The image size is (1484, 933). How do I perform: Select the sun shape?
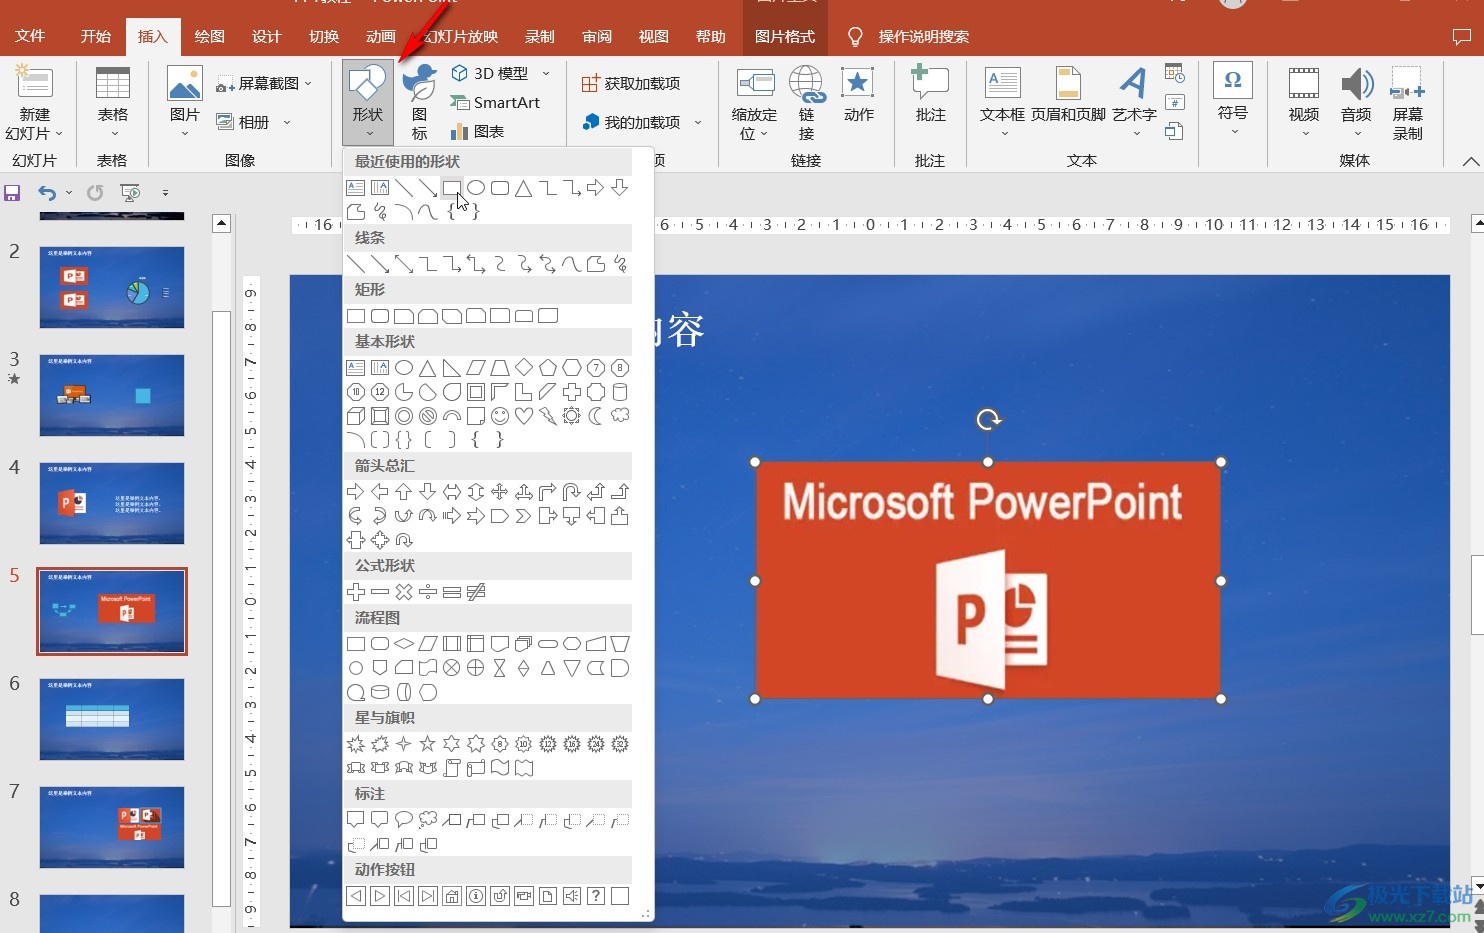pos(572,416)
